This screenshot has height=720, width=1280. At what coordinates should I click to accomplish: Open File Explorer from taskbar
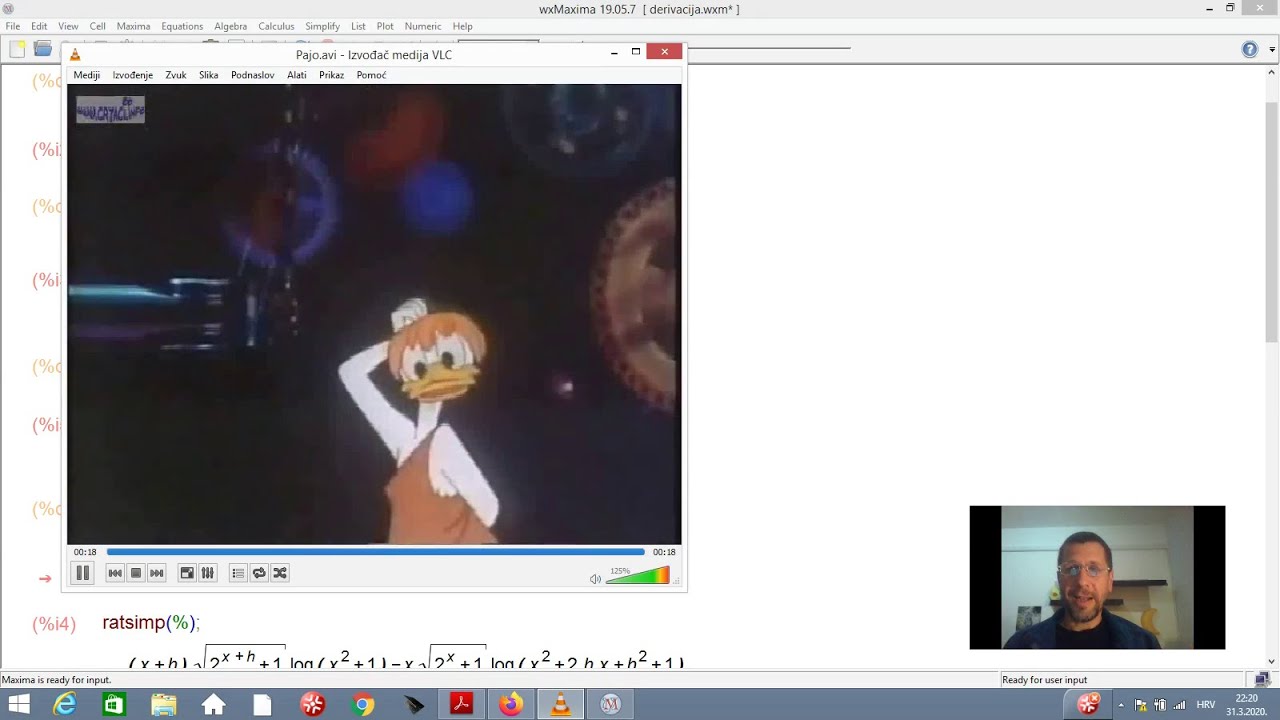click(x=164, y=705)
